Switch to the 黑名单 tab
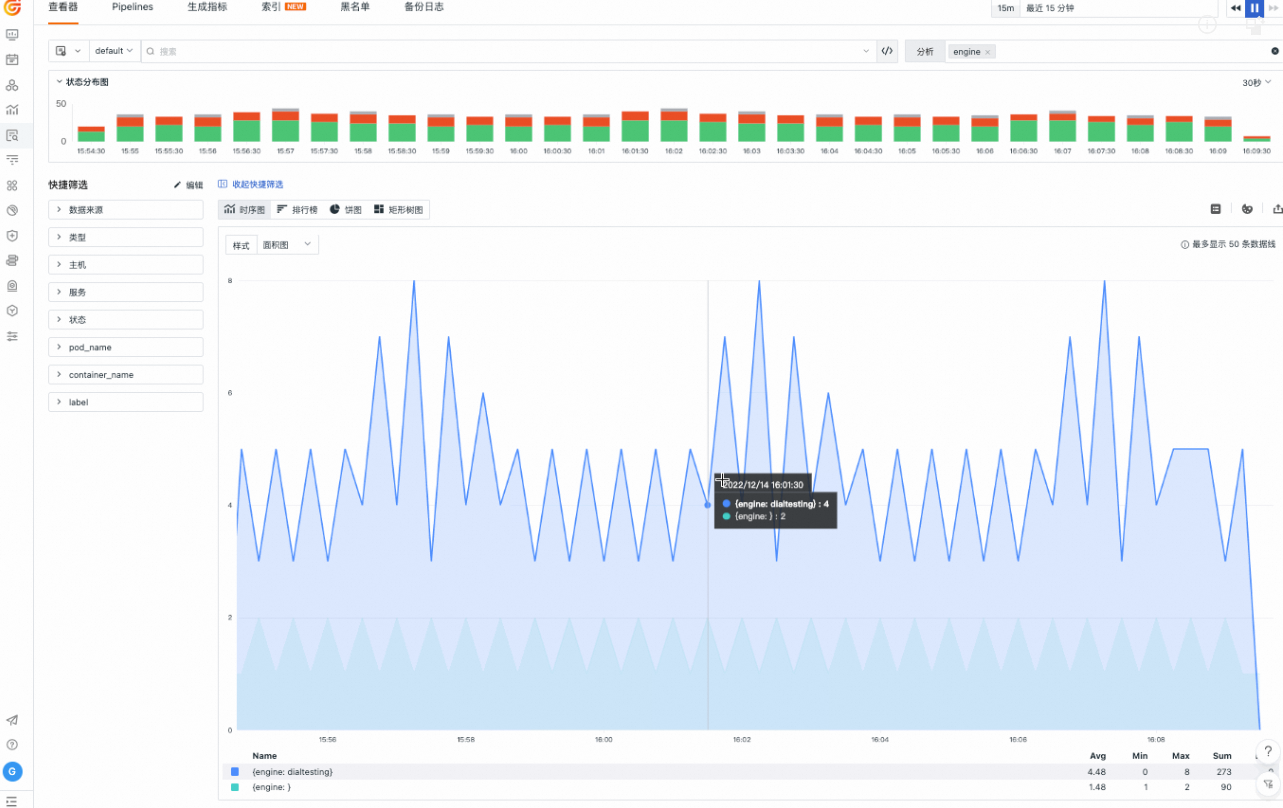 (x=355, y=7)
